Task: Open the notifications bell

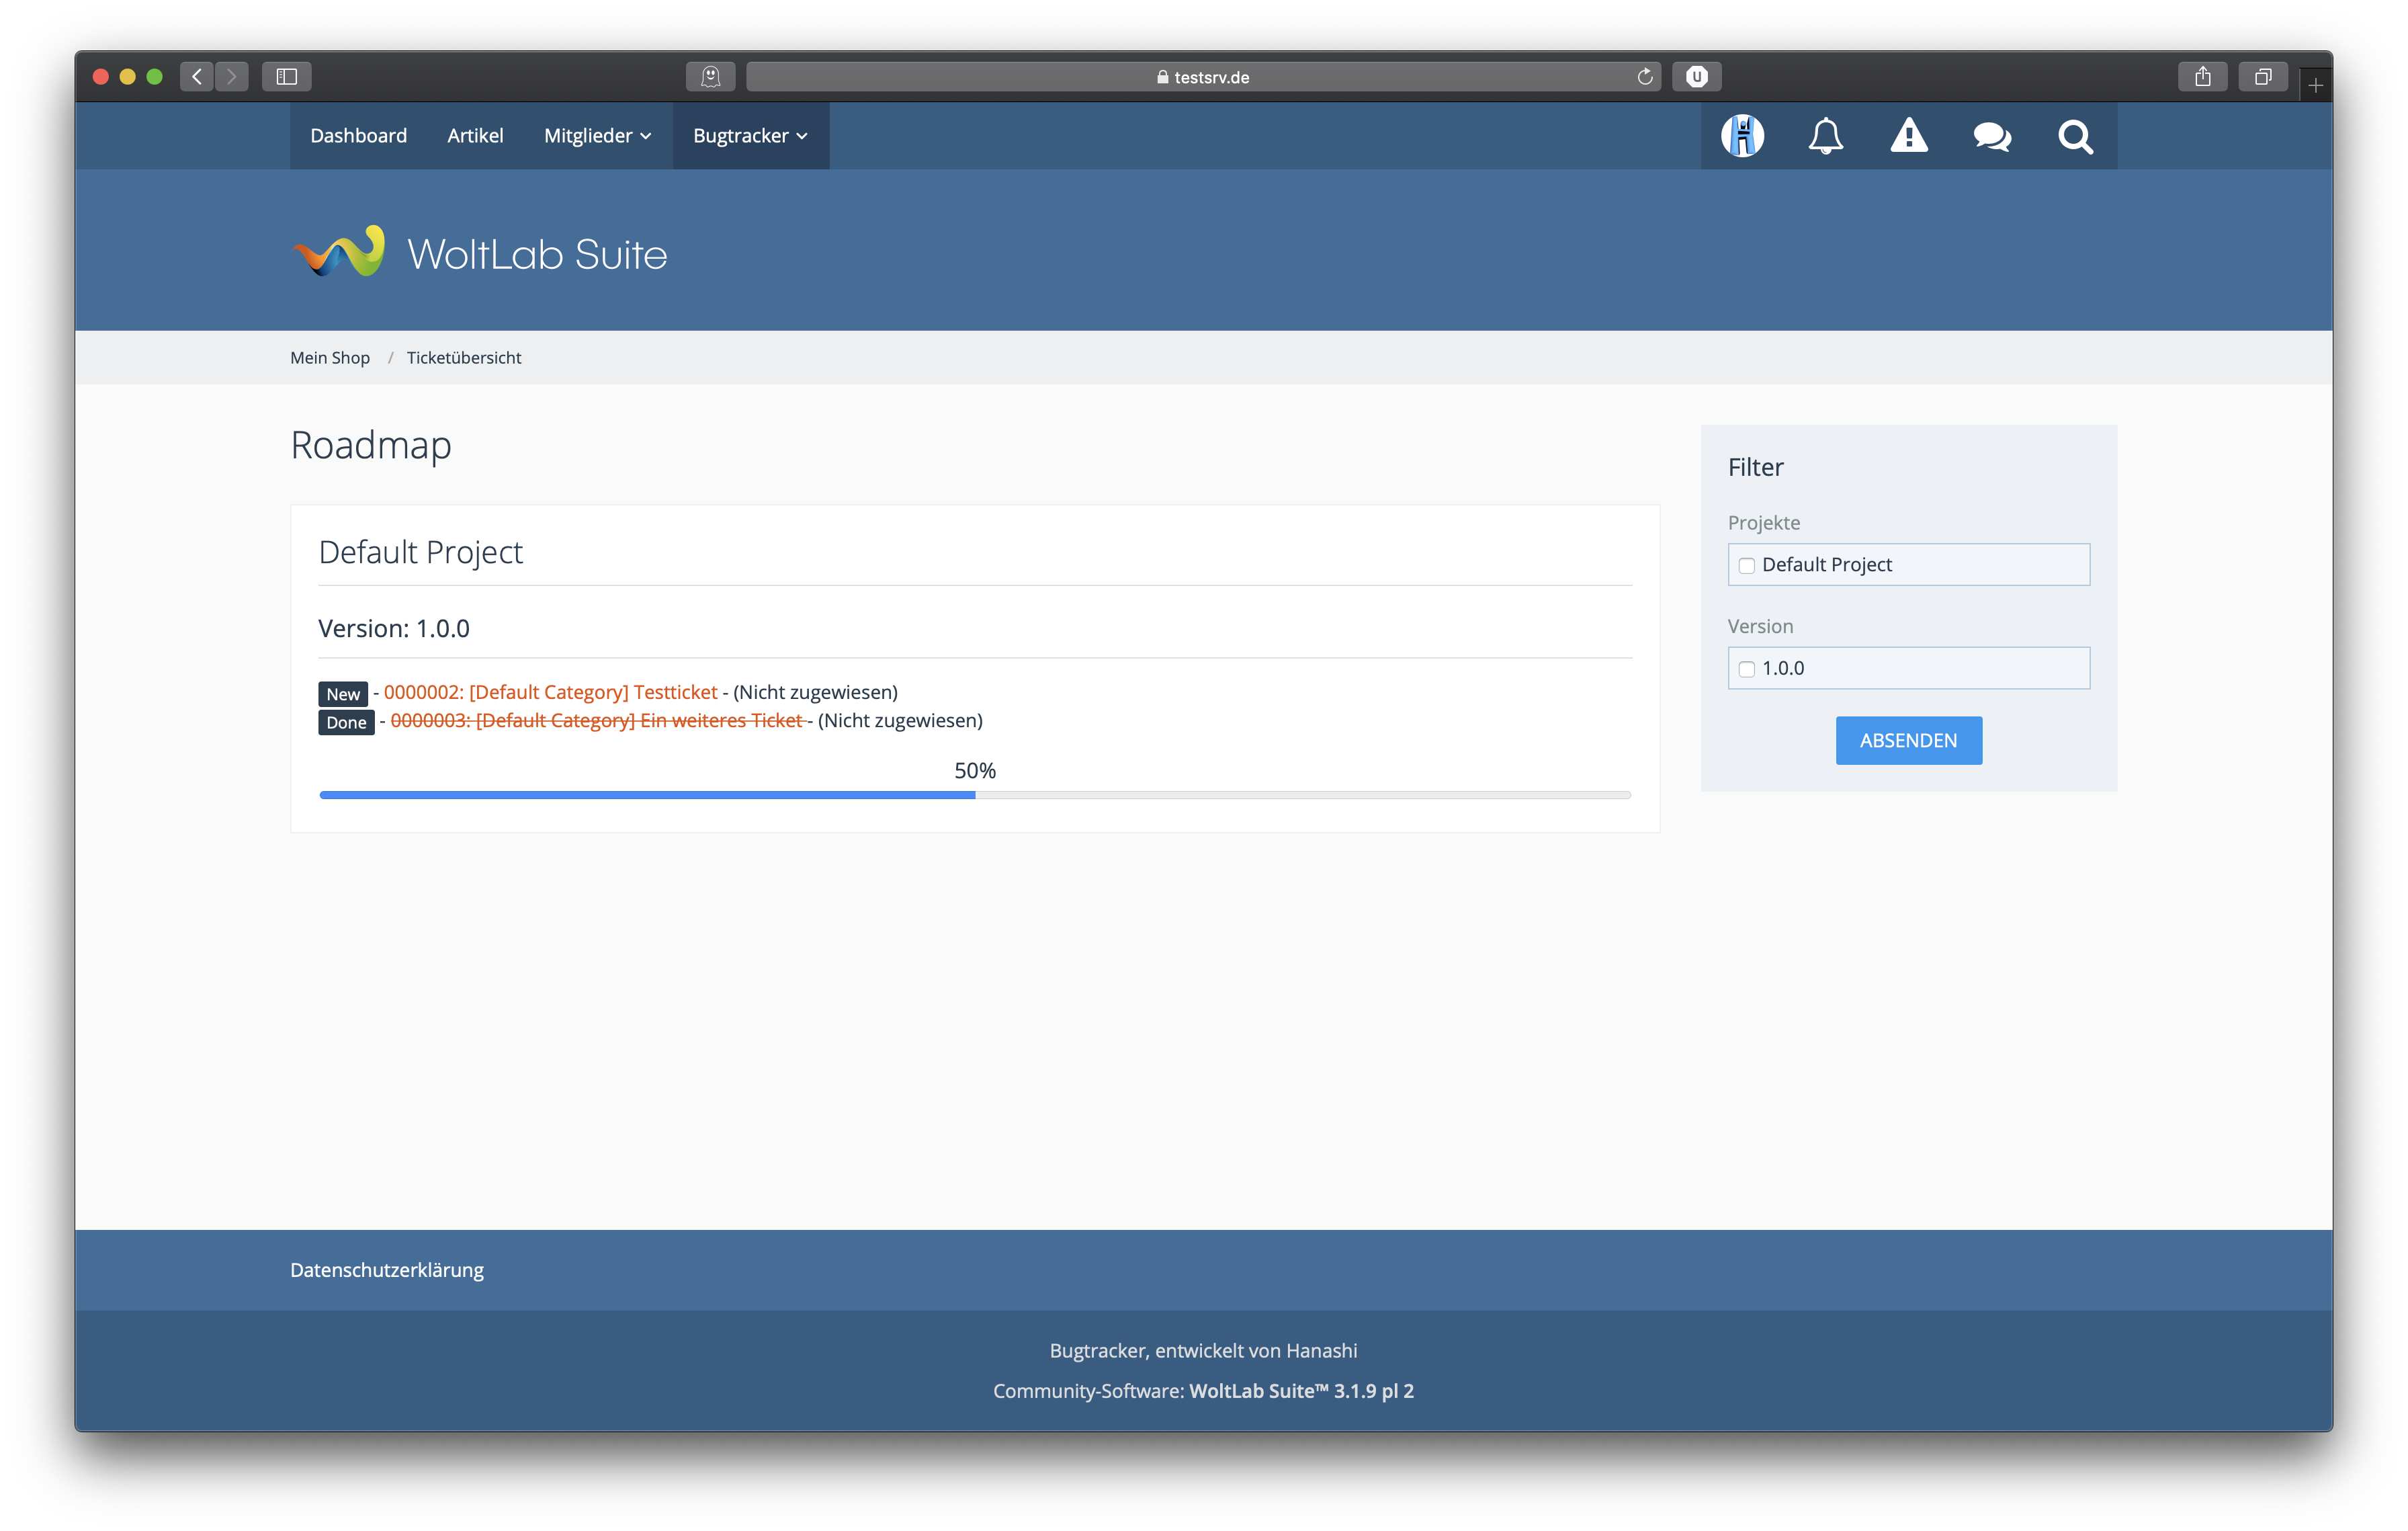Action: [x=1825, y=136]
